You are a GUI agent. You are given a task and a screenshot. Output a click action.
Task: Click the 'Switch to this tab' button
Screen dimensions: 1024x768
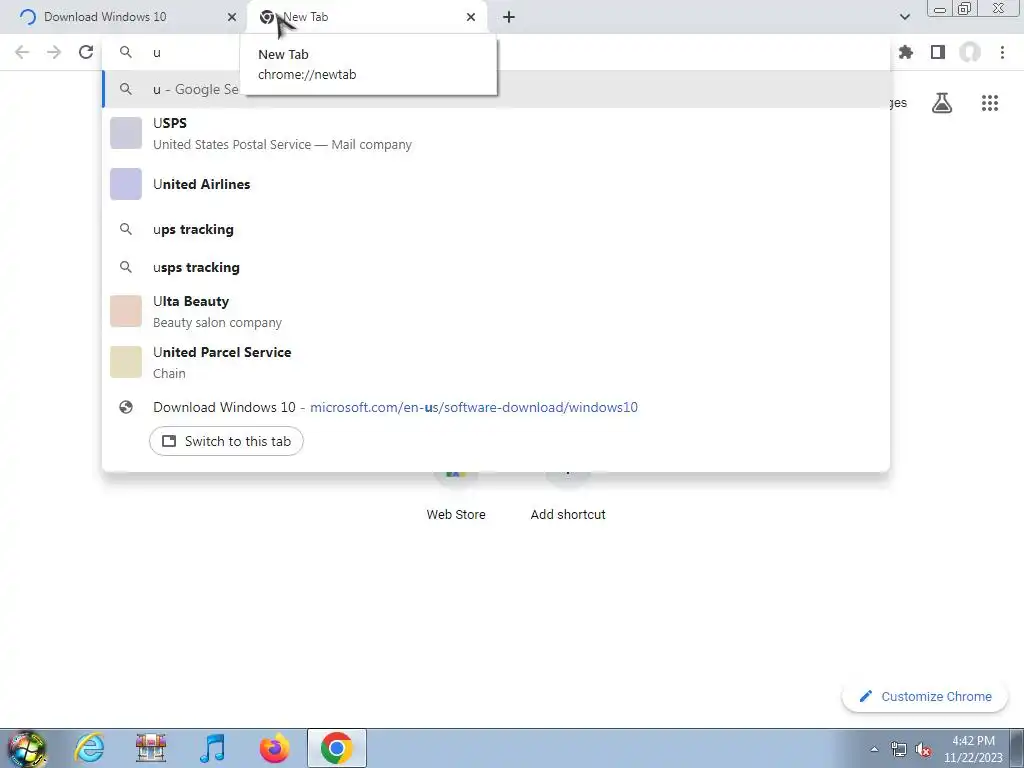click(226, 441)
